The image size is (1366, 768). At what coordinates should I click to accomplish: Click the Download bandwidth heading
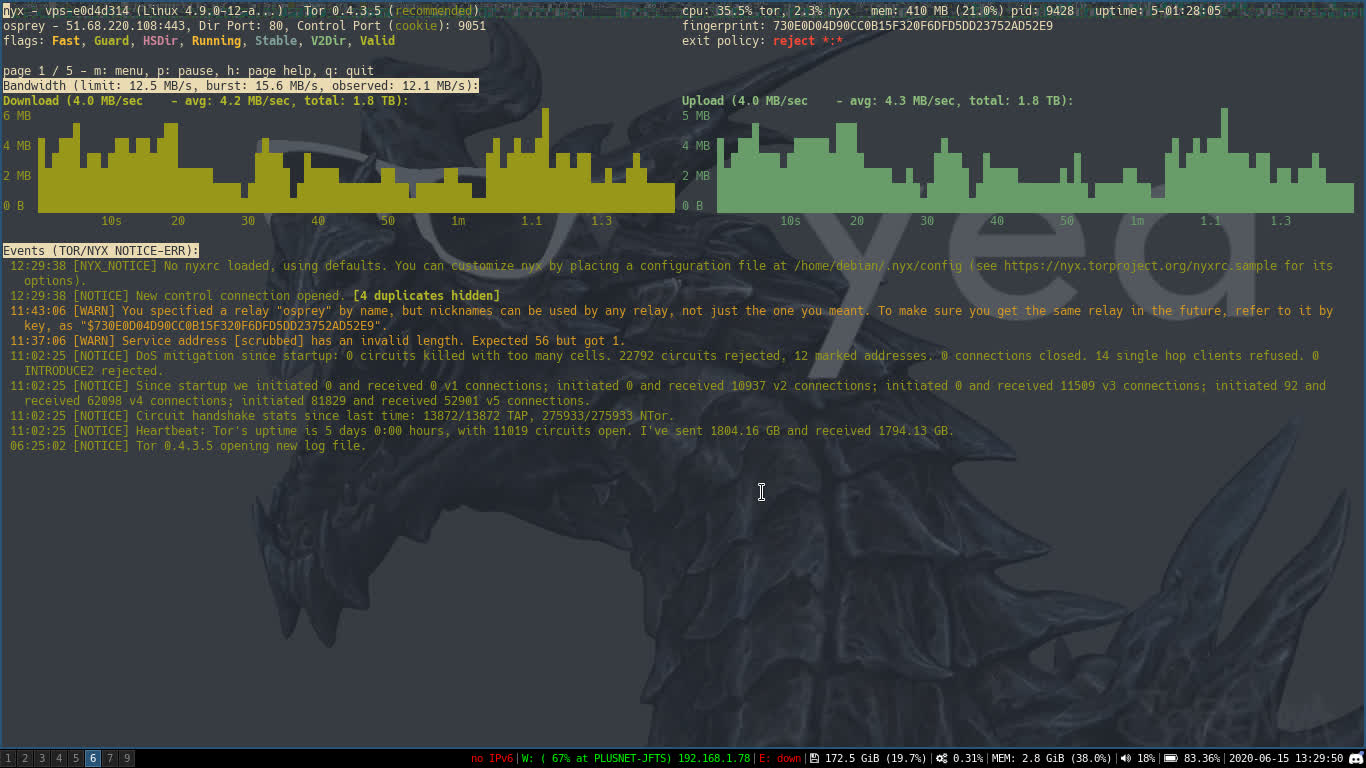pyautogui.click(x=206, y=101)
